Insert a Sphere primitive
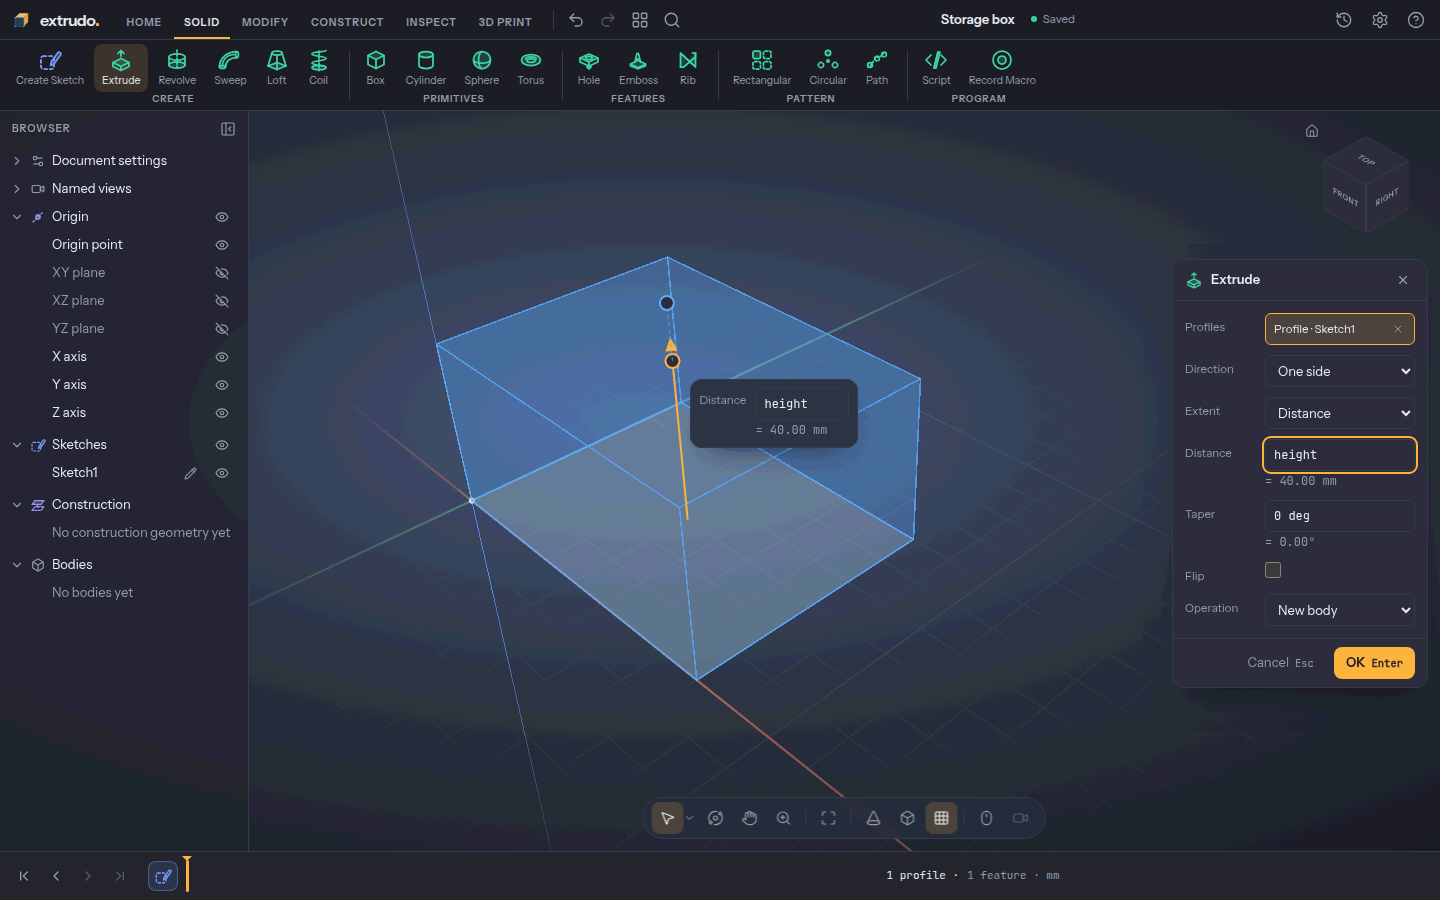This screenshot has height=900, width=1440. pos(481,68)
